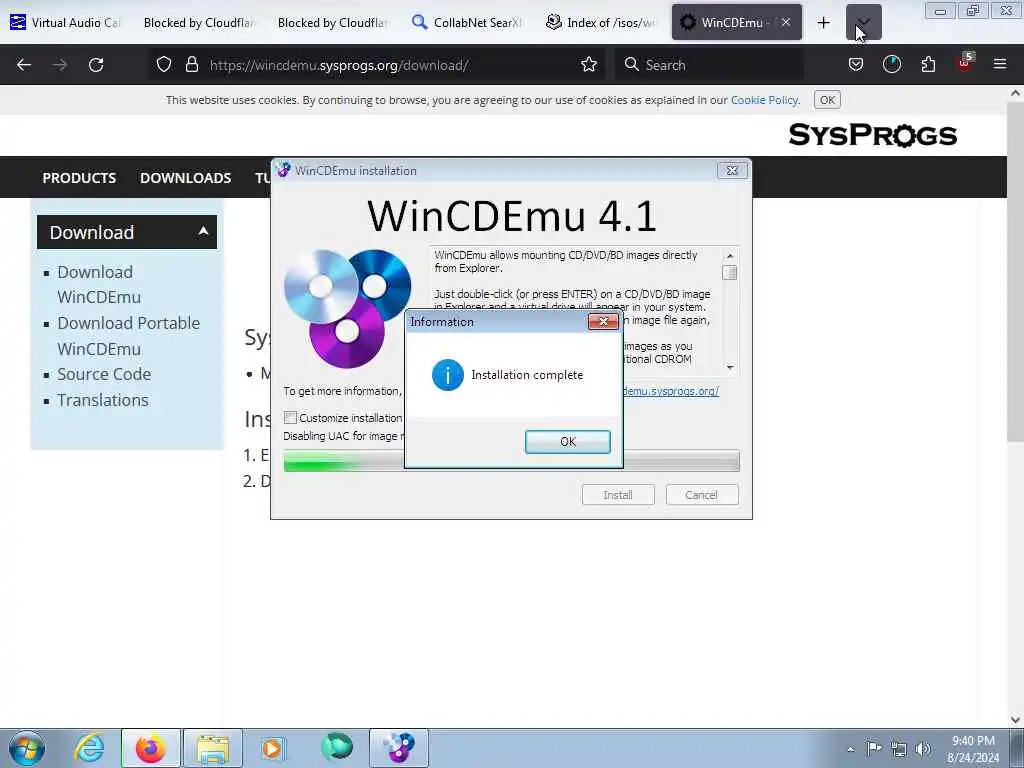Open Pocket save icon
1024x768 pixels.
coord(856,65)
